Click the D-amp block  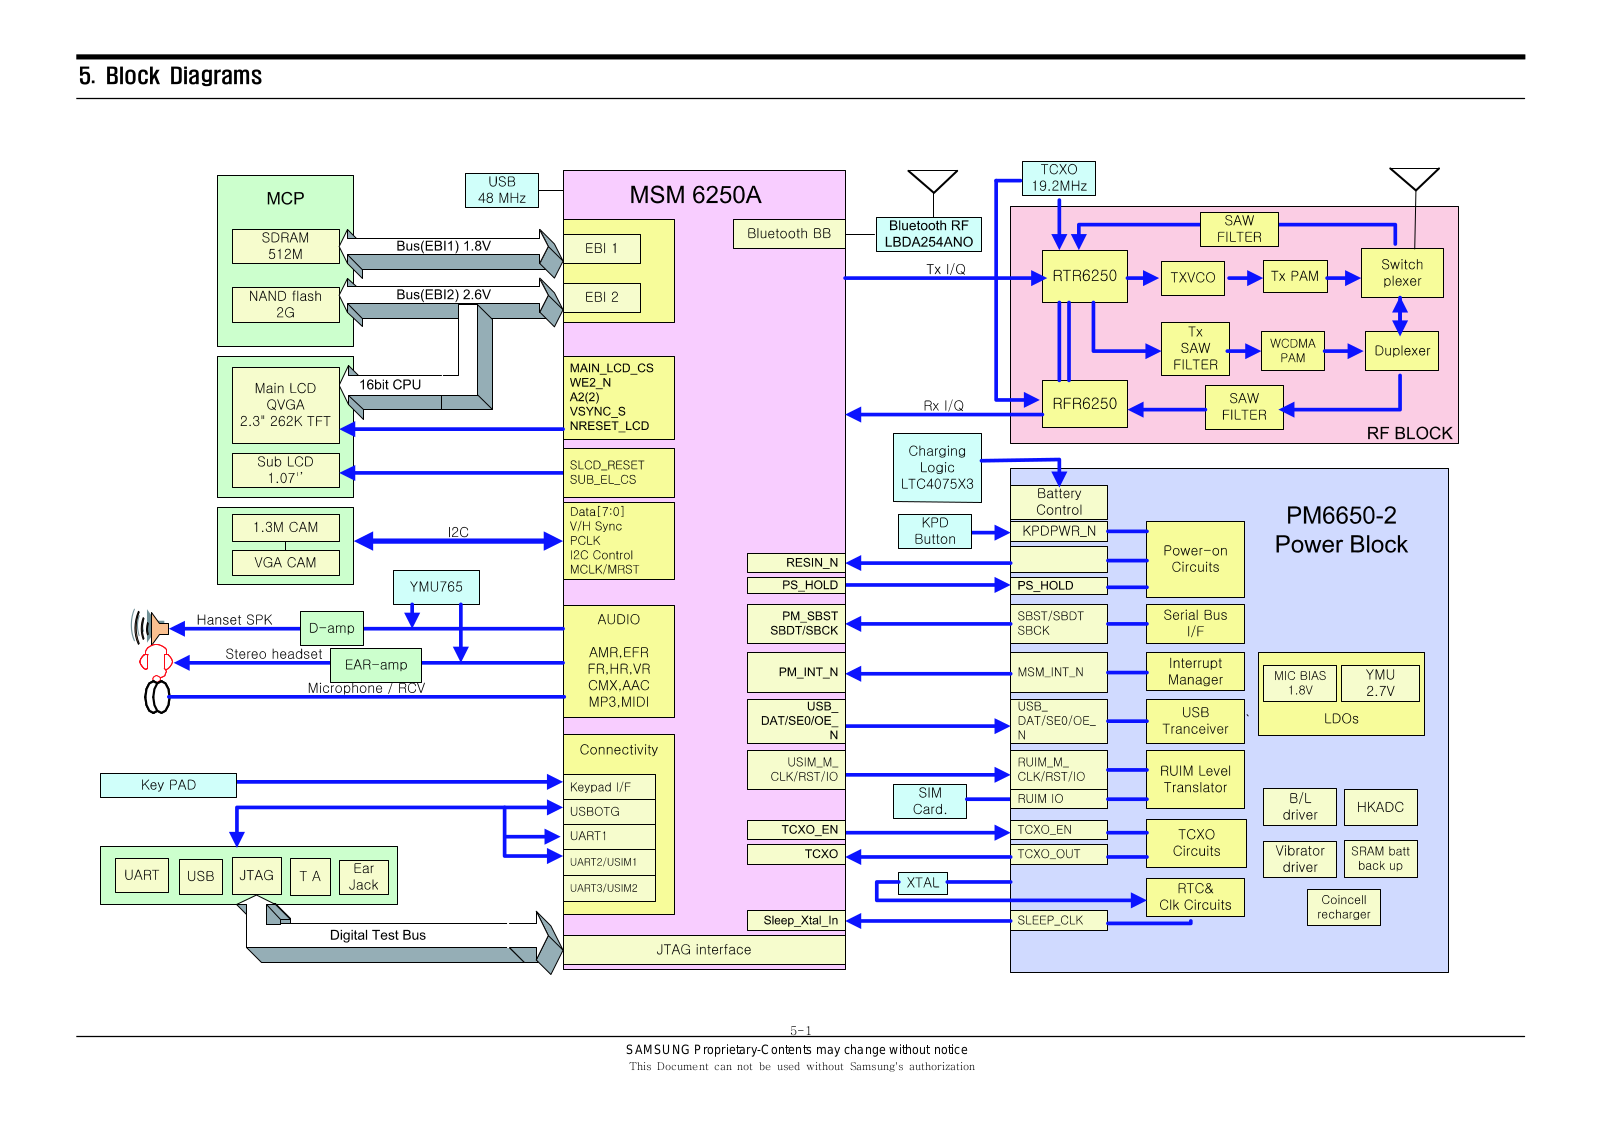tap(332, 628)
